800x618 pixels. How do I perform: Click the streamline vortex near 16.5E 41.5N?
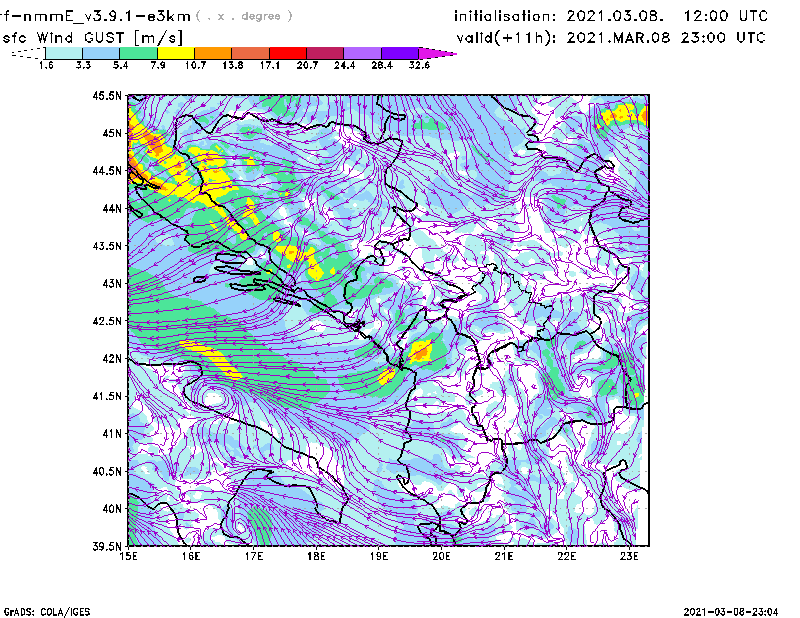click(x=214, y=397)
